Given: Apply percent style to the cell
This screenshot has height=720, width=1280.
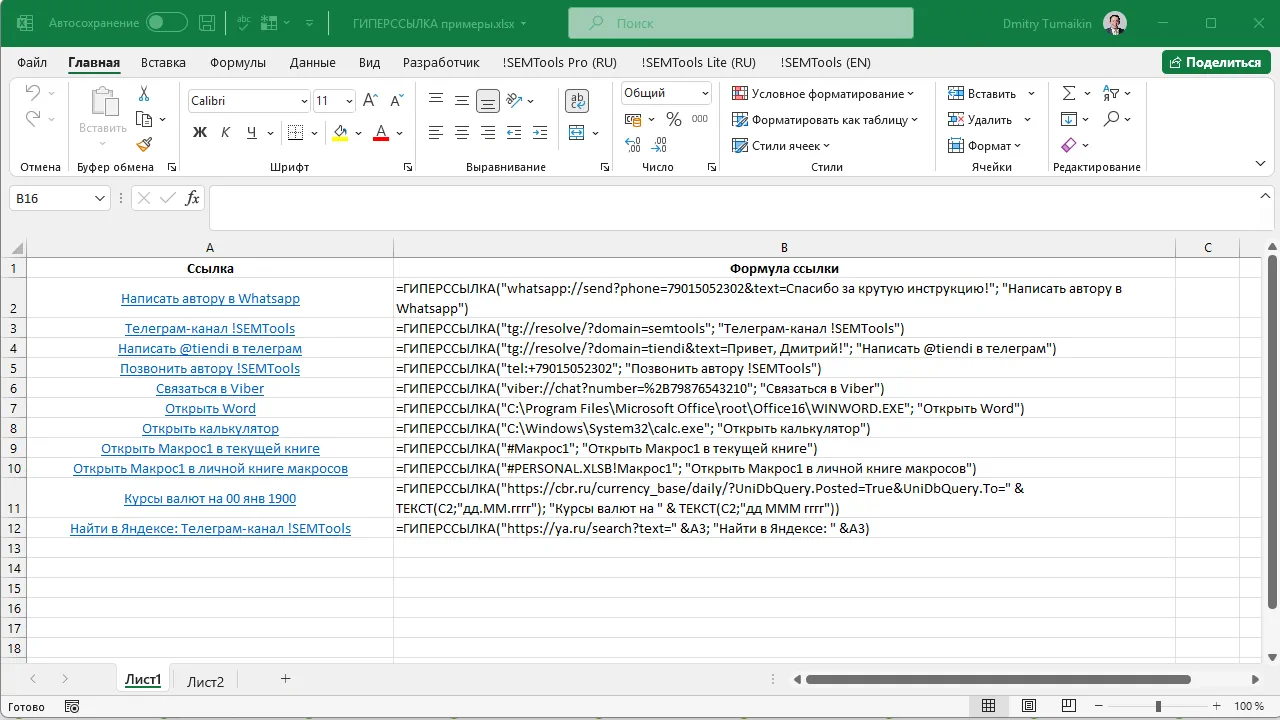Looking at the screenshot, I should [x=674, y=119].
